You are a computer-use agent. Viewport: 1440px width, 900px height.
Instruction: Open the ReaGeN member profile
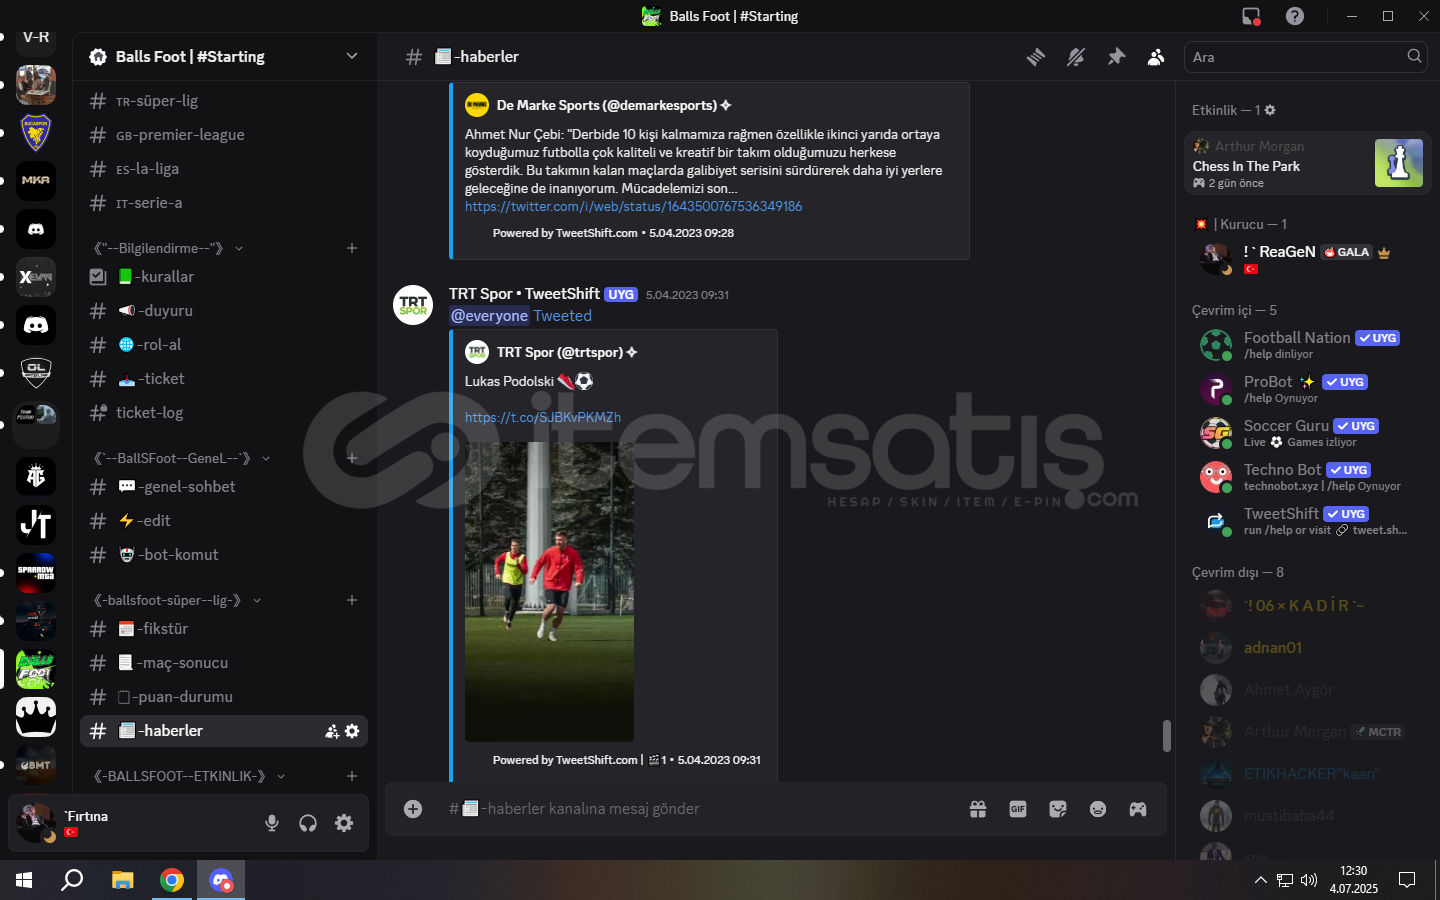(1307, 258)
